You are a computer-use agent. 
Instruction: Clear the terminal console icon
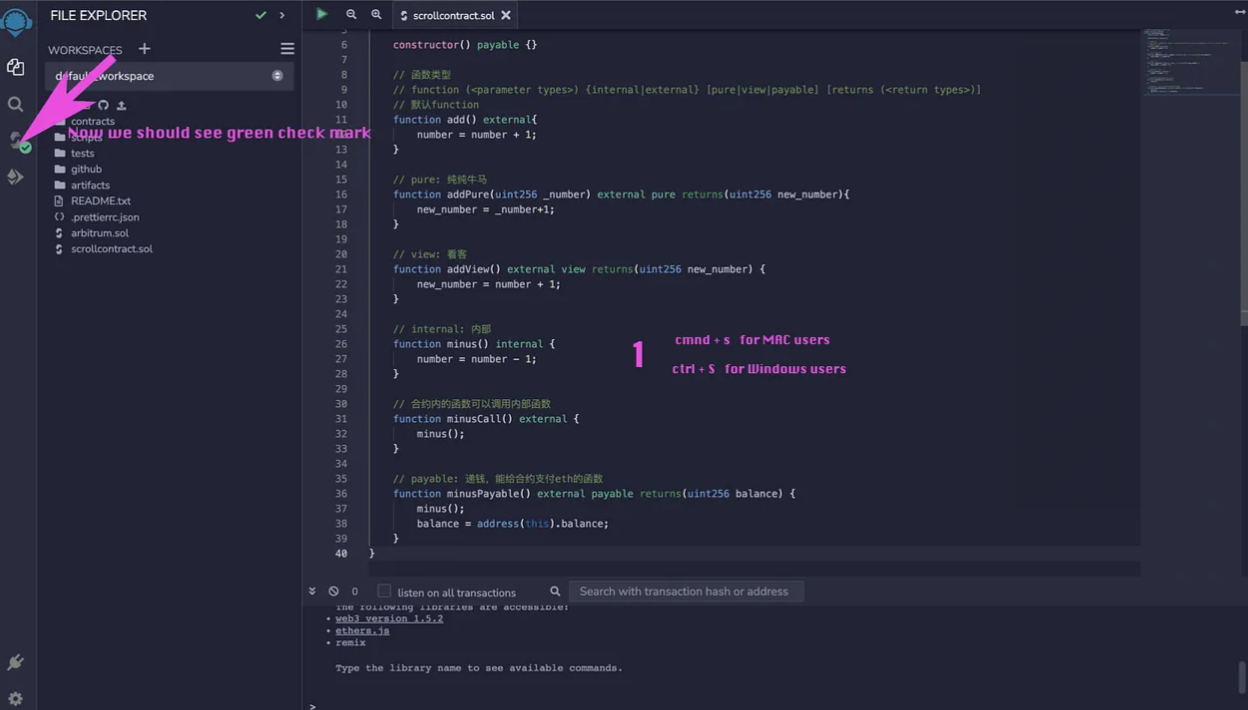333,591
